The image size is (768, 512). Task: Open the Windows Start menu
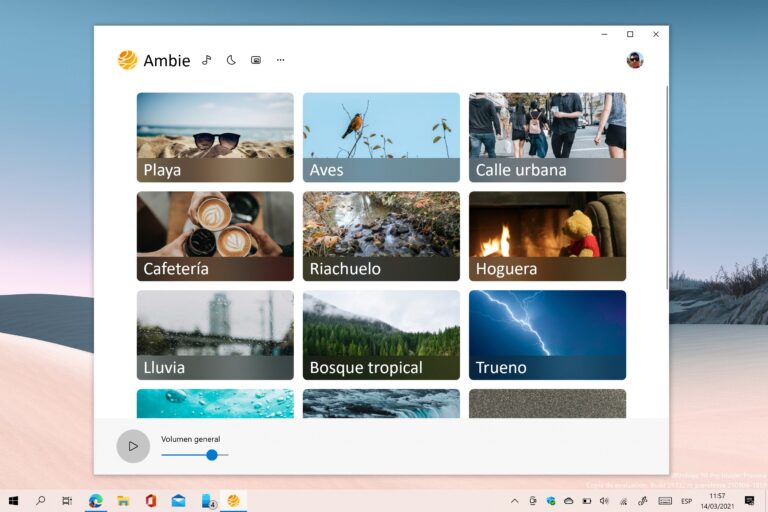pos(13,501)
